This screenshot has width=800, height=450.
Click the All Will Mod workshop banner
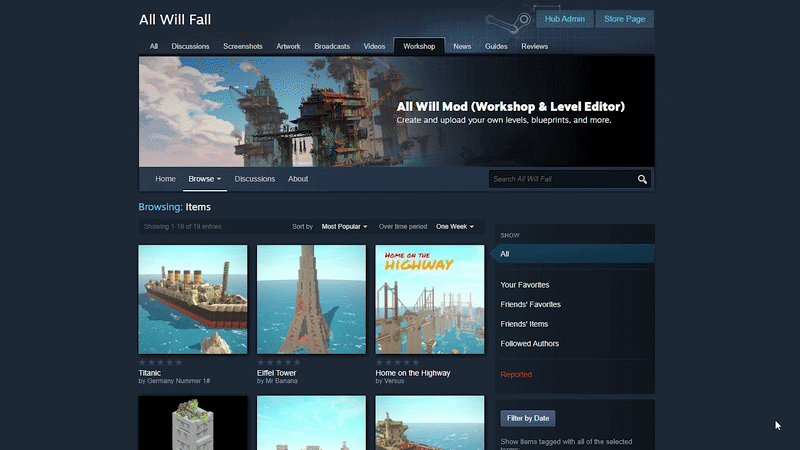[396, 112]
